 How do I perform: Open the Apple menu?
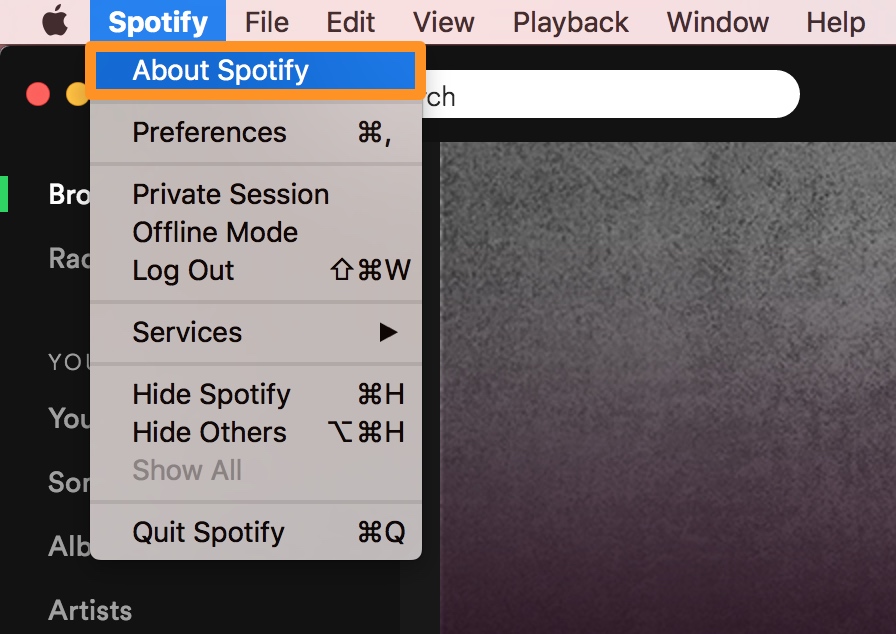55,22
